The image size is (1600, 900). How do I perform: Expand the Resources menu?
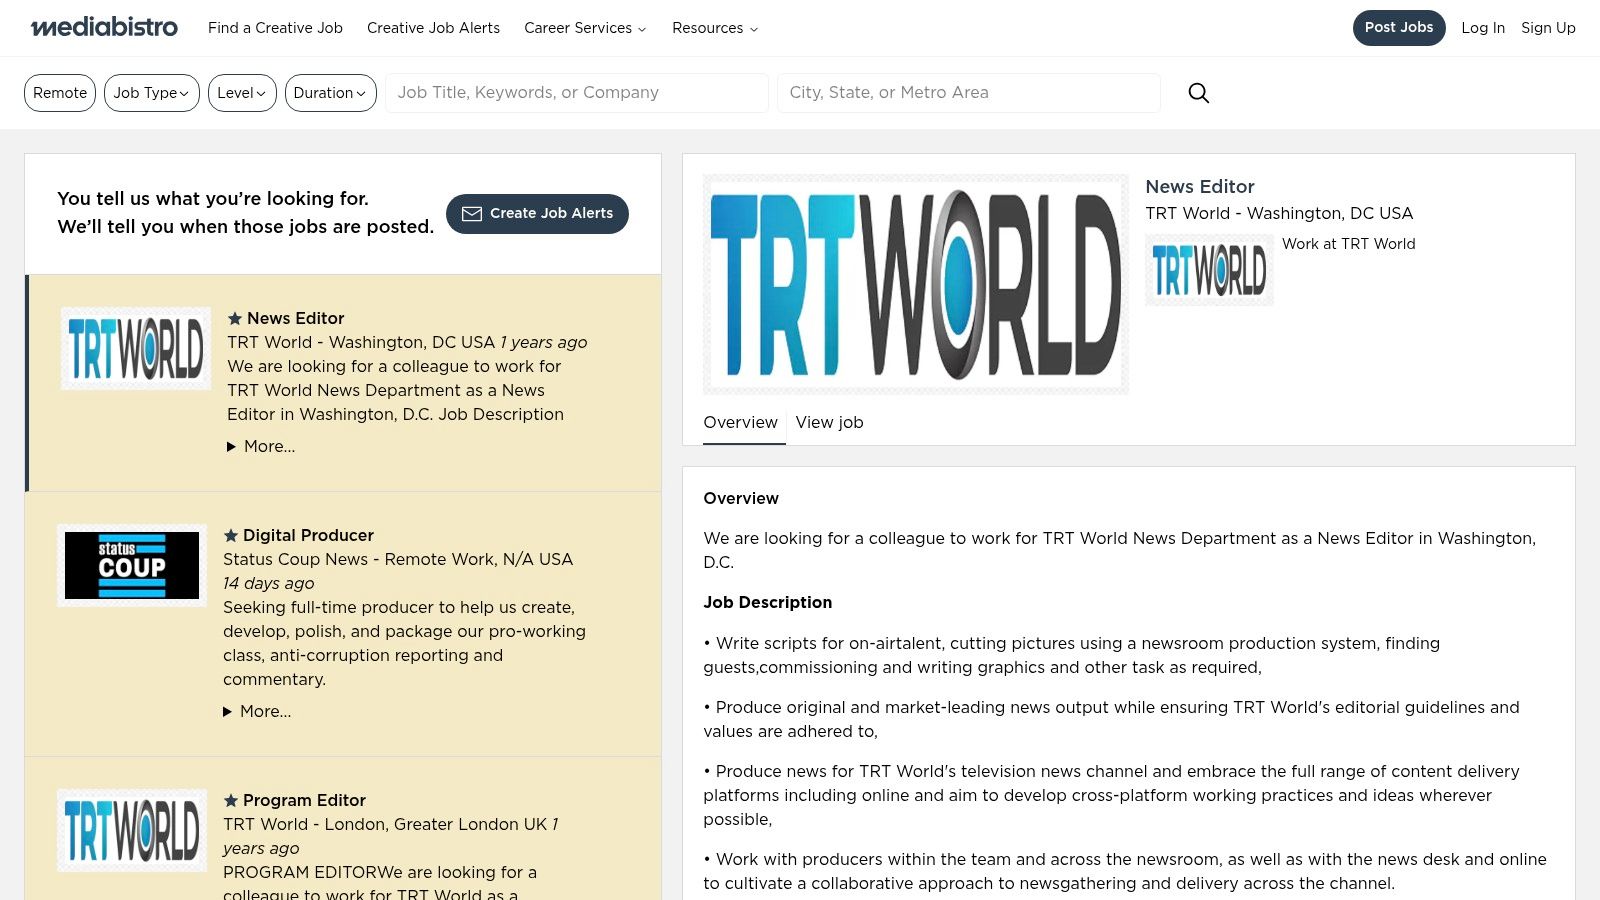click(715, 28)
